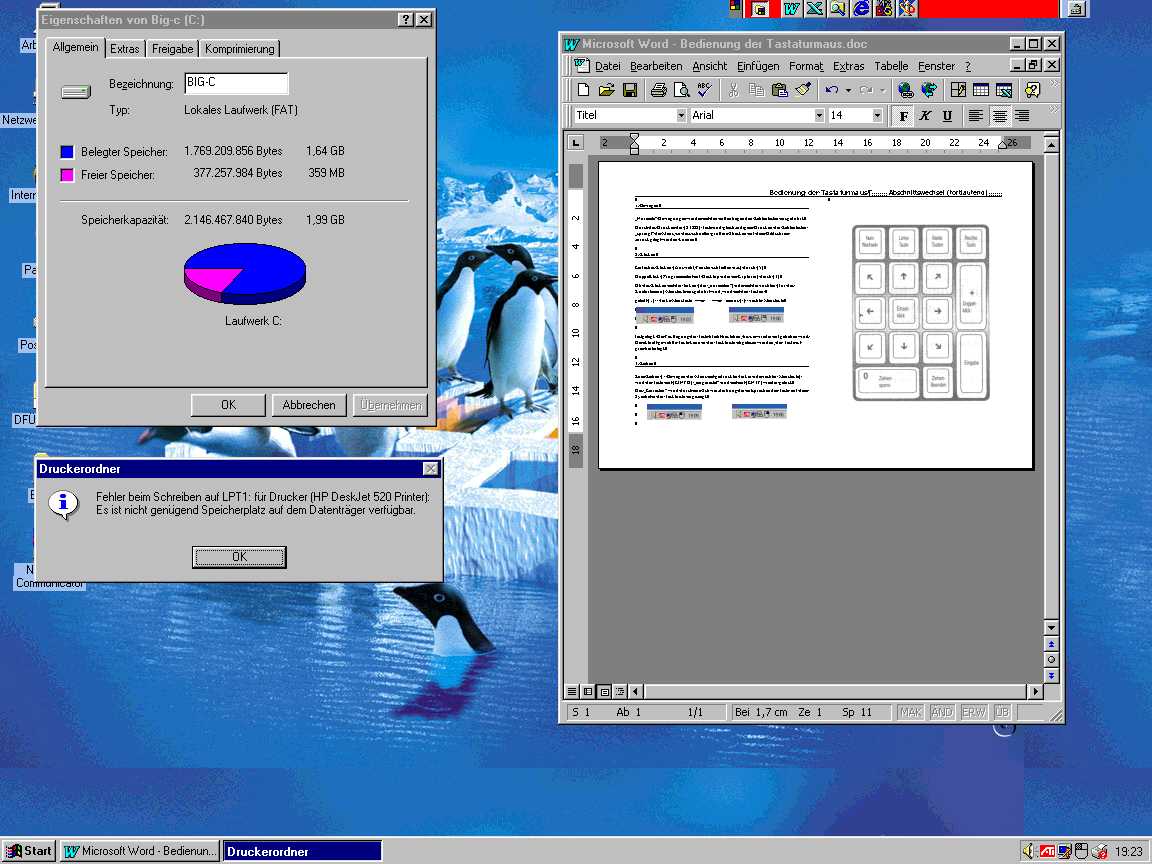Cut selection with the scissors icon
The height and width of the screenshot is (864, 1152).
[x=733, y=90]
